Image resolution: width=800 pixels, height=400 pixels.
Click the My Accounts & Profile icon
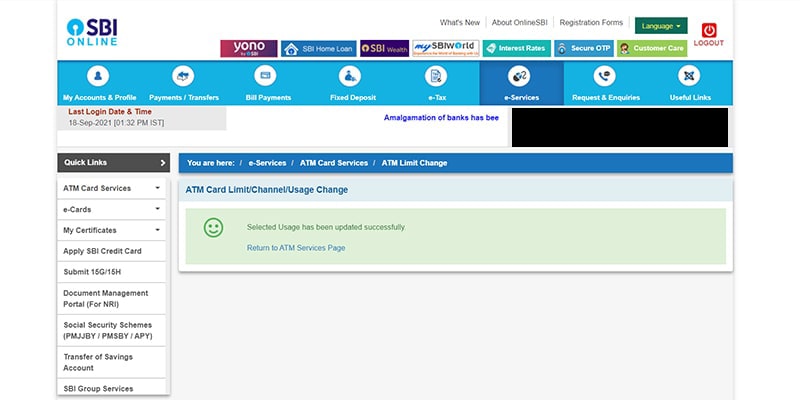98,76
